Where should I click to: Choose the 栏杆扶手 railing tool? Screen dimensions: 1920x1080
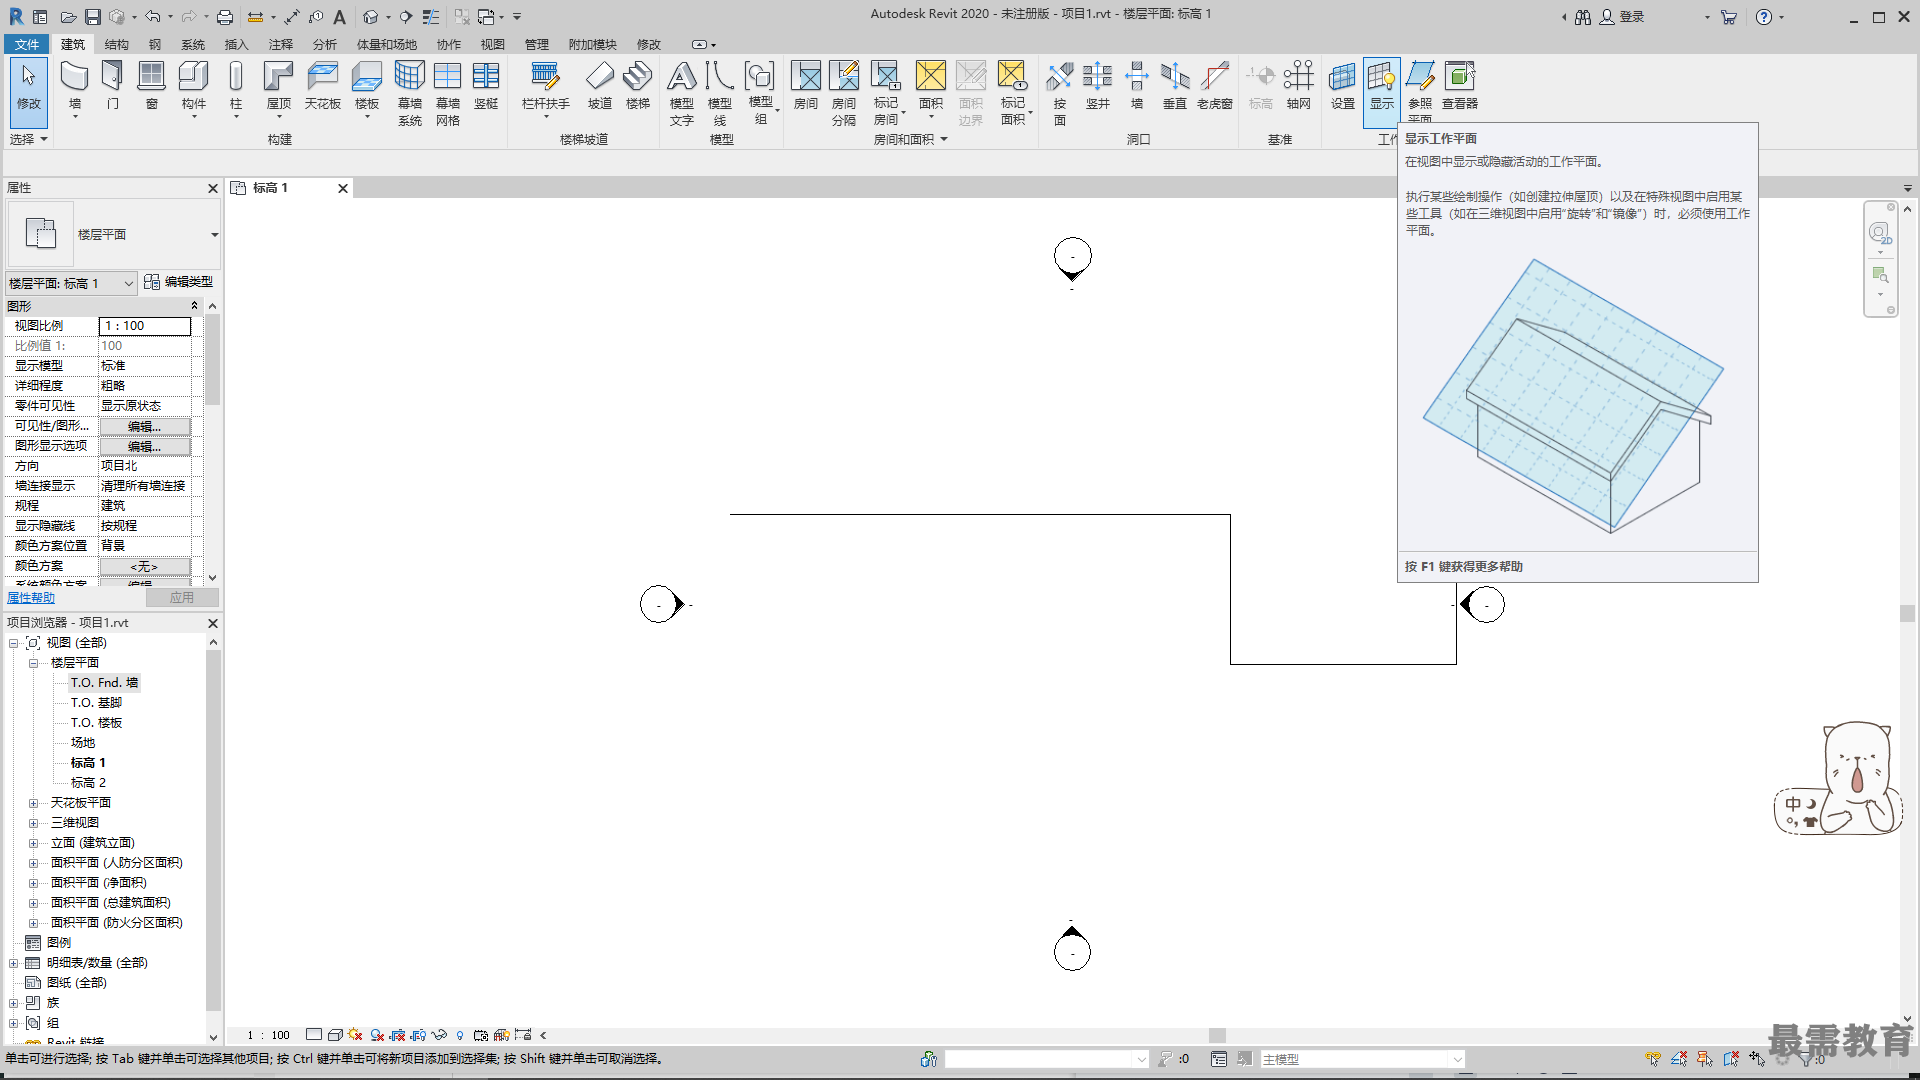546,86
